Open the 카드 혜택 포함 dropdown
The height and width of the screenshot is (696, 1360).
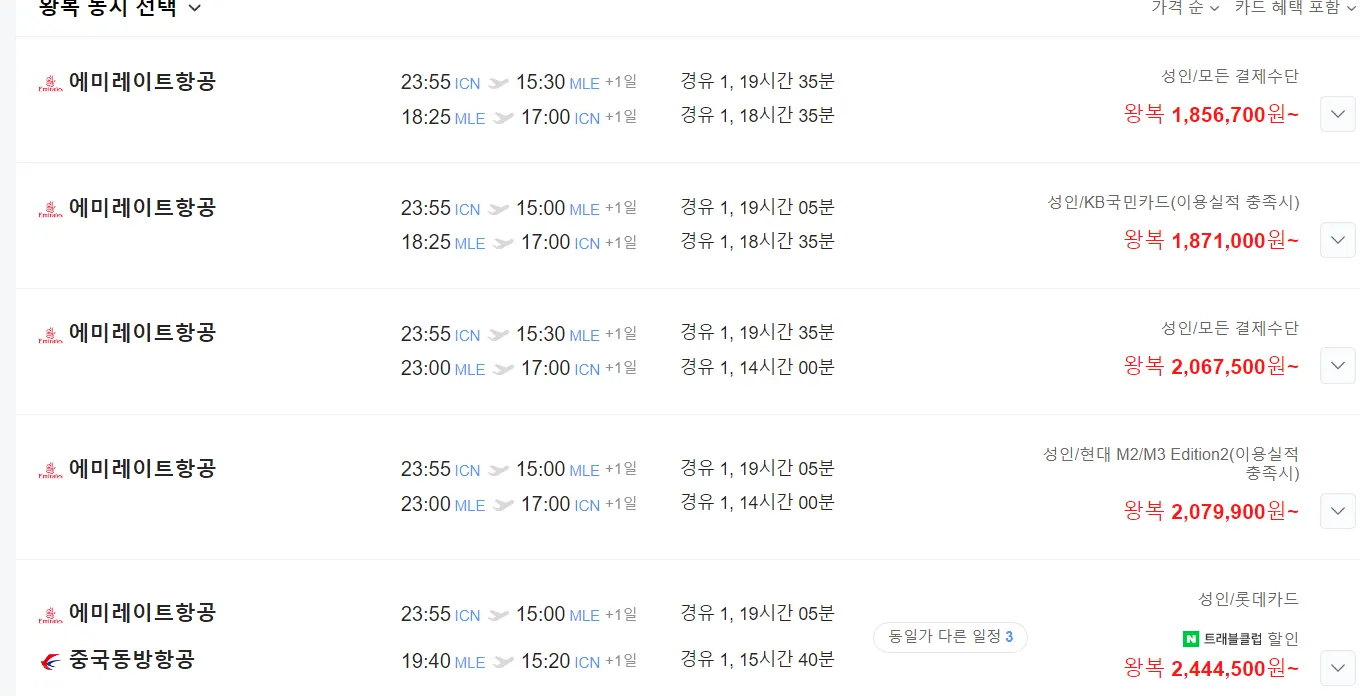click(1295, 7)
